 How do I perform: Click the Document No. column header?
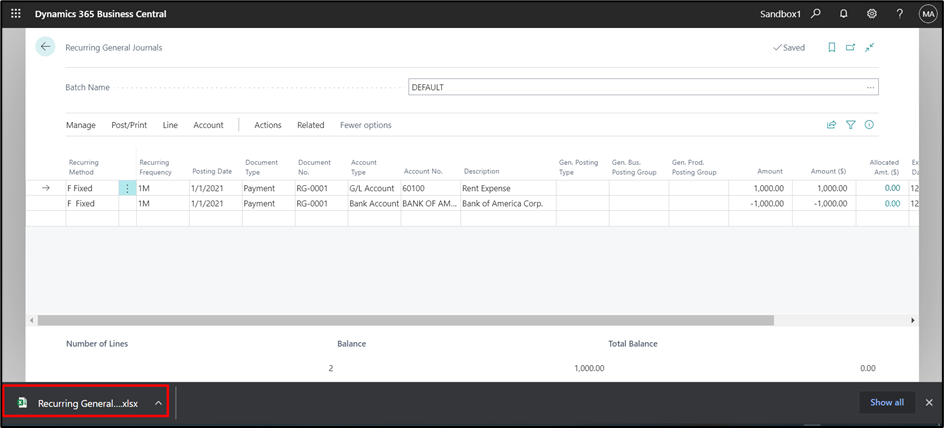[314, 167]
